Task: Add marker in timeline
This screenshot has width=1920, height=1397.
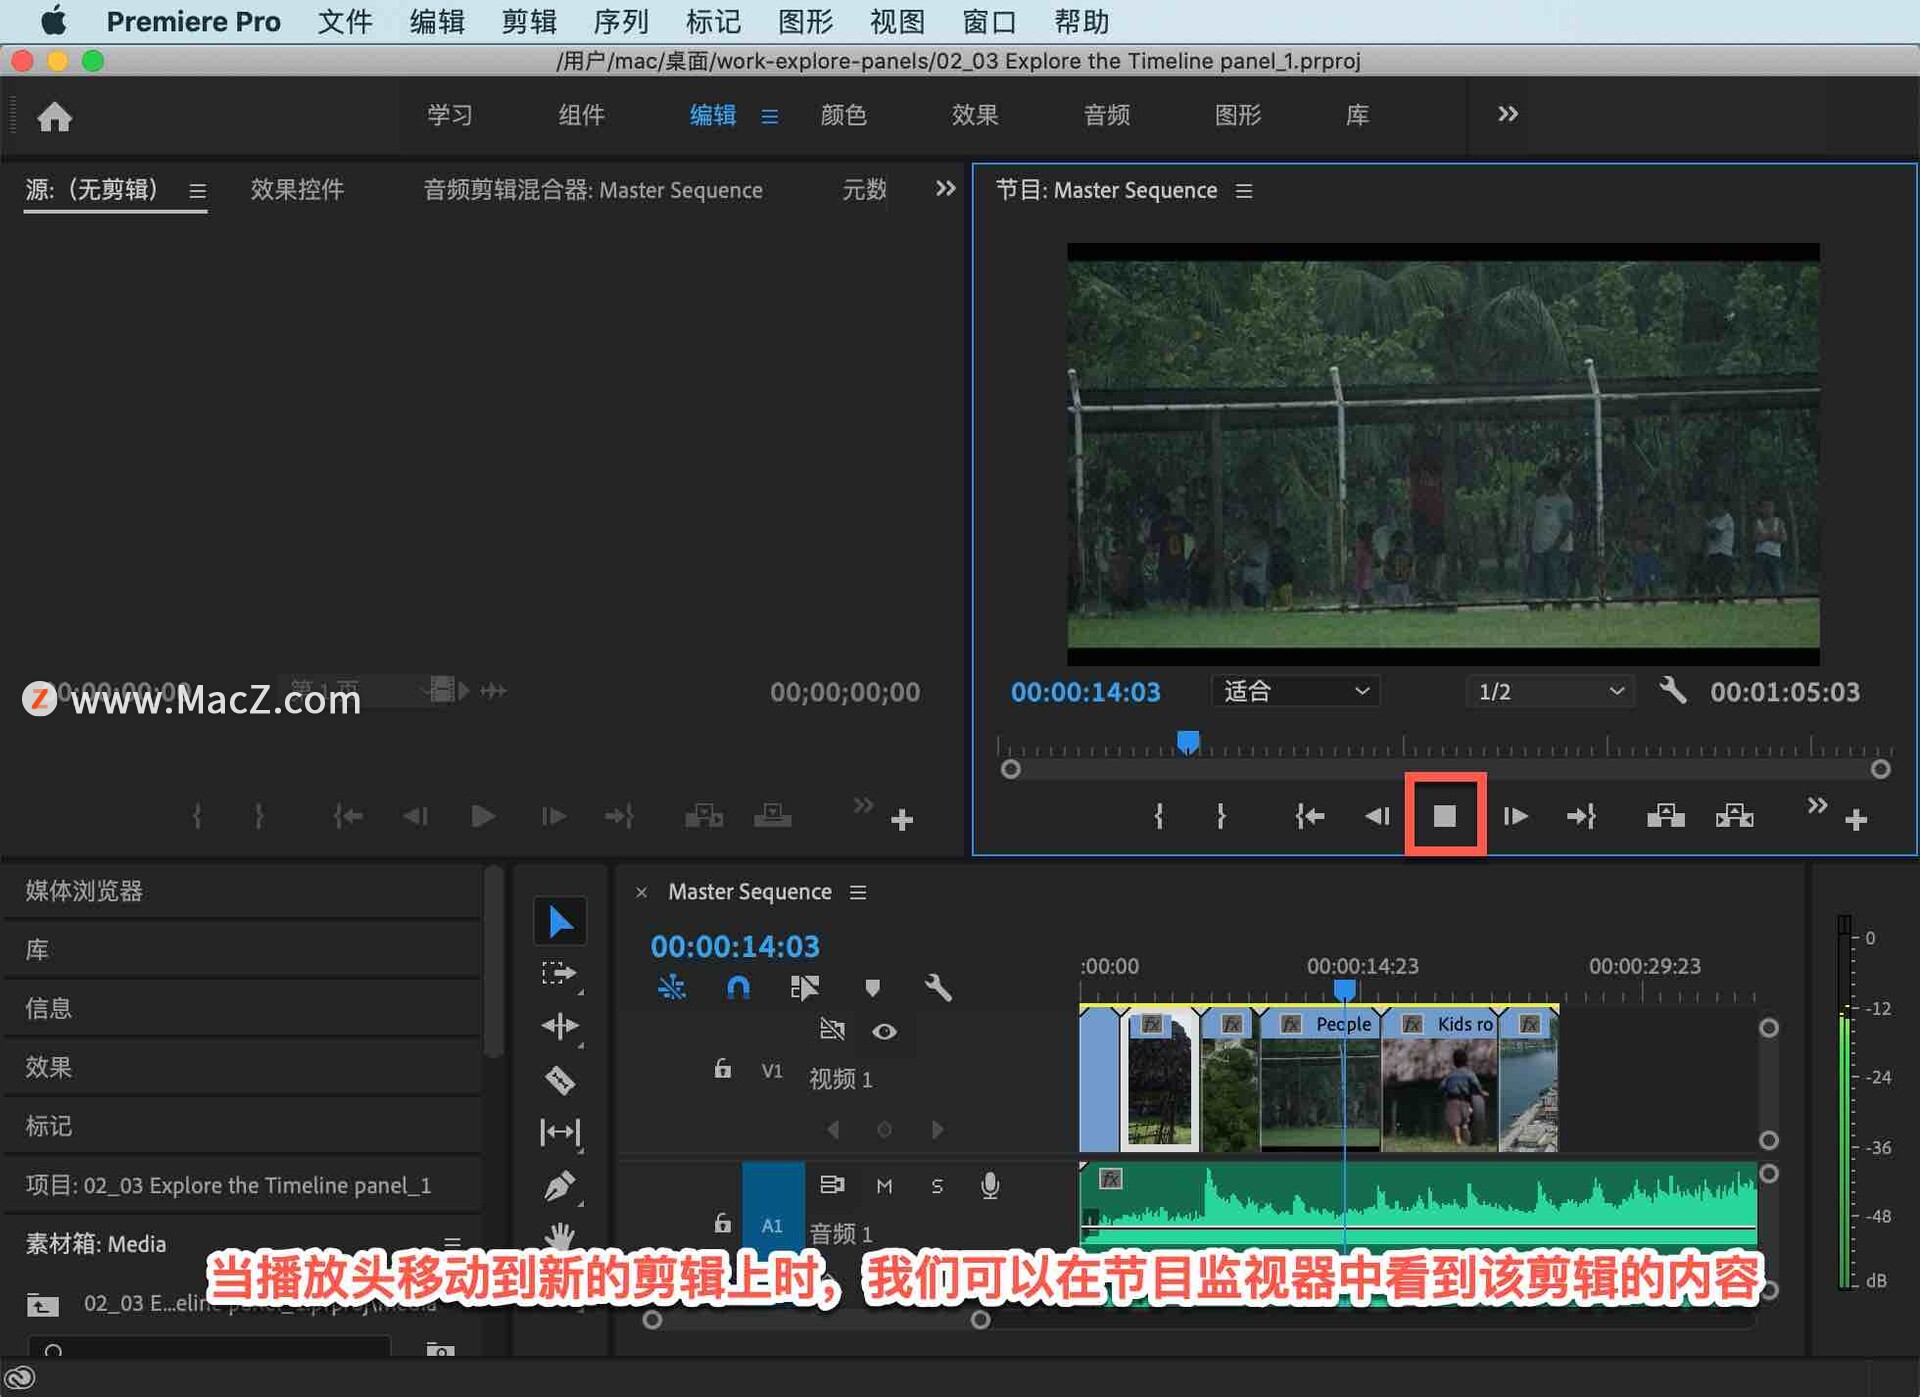Action: [872, 988]
